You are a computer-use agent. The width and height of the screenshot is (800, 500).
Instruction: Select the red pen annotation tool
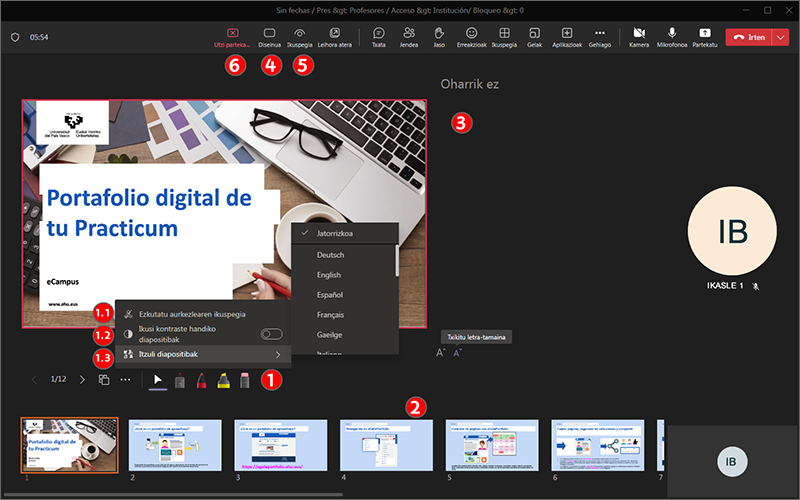[x=201, y=380]
